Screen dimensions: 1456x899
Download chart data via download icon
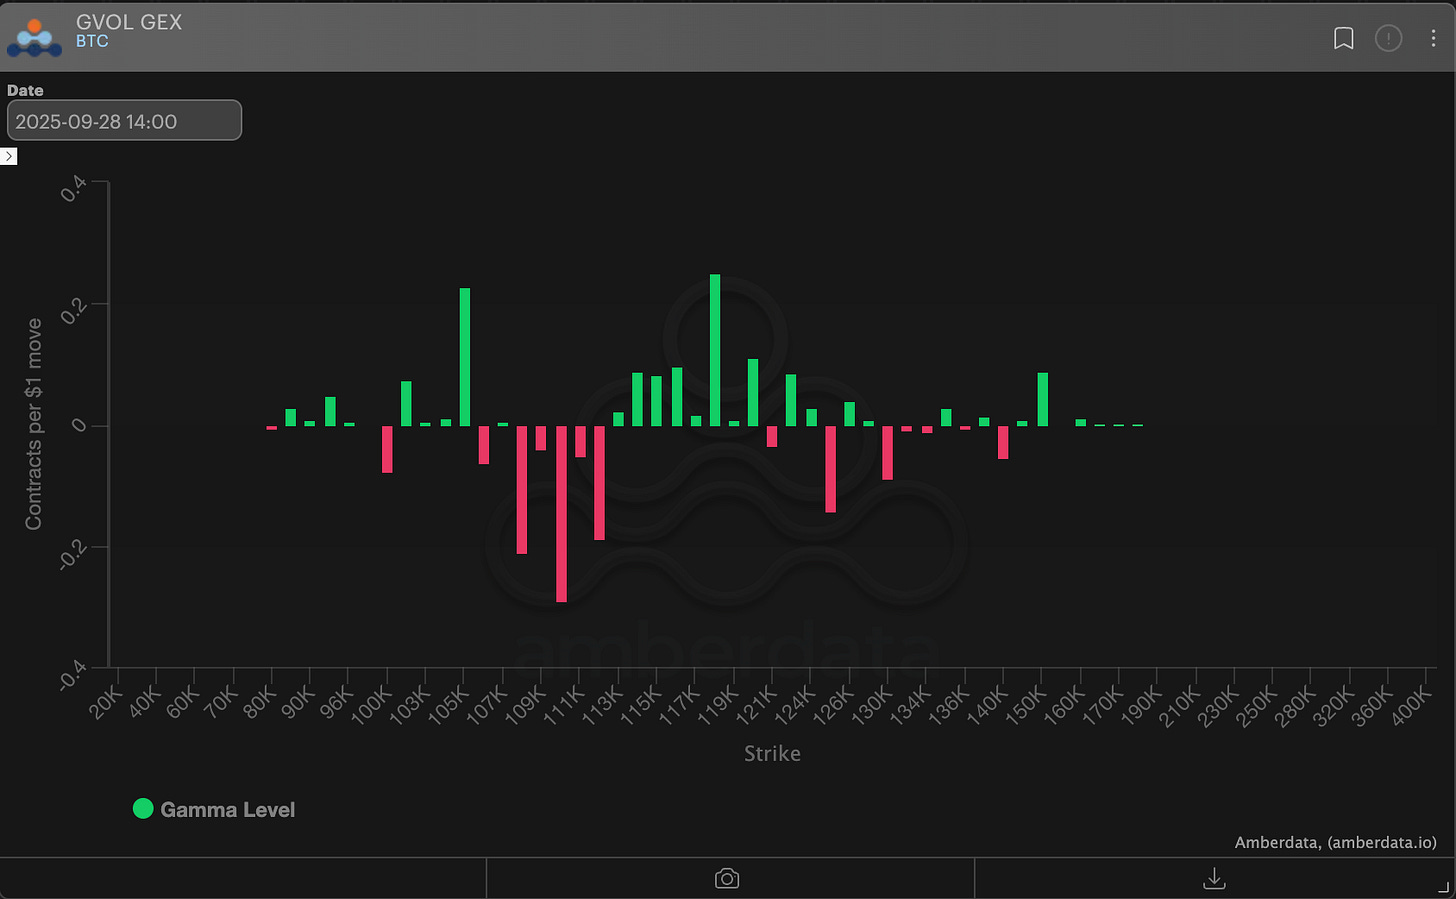pyautogui.click(x=1214, y=878)
